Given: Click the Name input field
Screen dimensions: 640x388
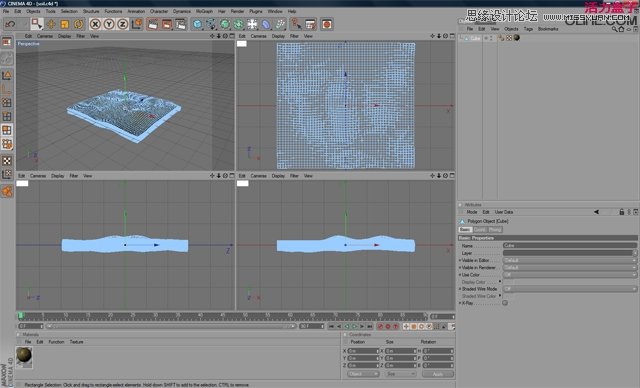Looking at the screenshot, I should pos(570,246).
